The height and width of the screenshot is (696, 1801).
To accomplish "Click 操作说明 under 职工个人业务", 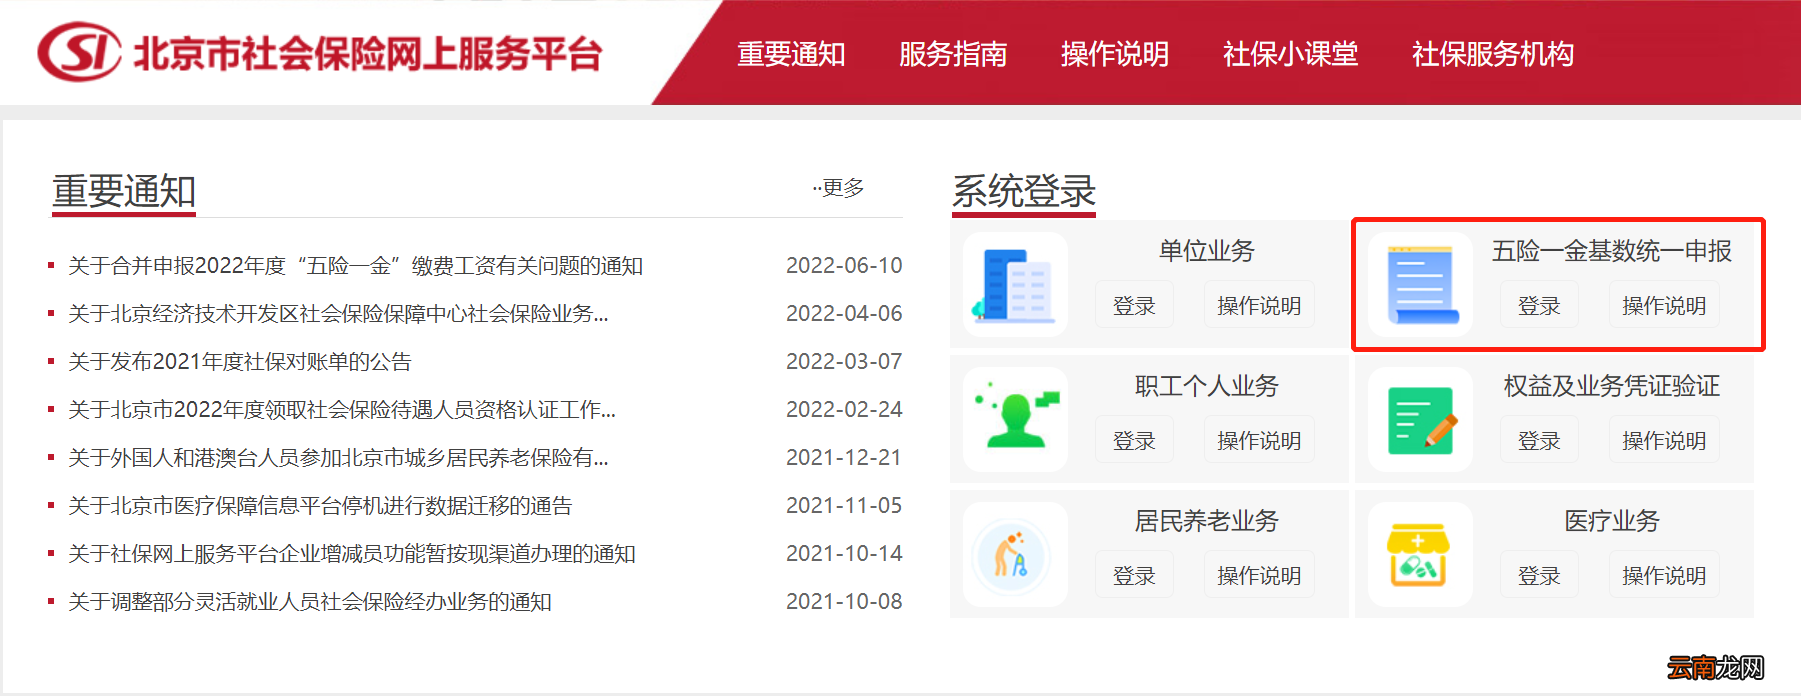I will [x=1259, y=441].
